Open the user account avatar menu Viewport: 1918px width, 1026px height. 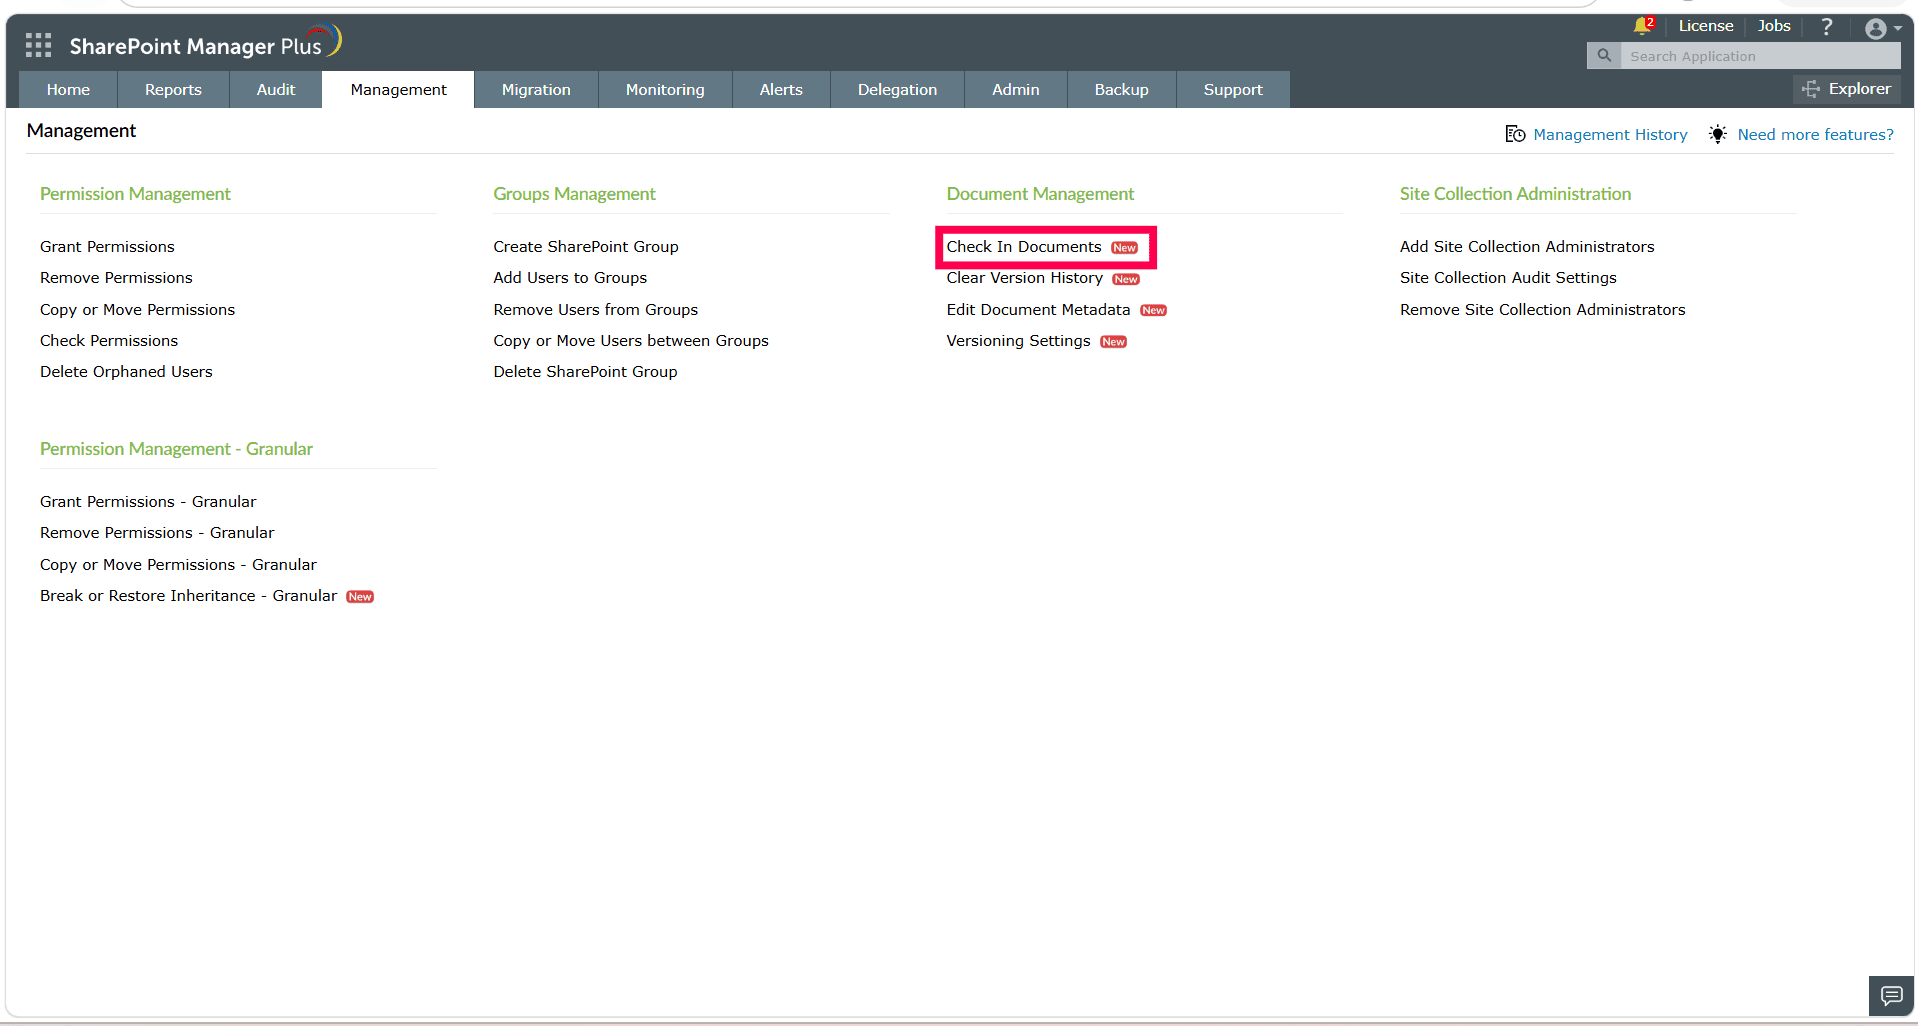(x=1882, y=28)
